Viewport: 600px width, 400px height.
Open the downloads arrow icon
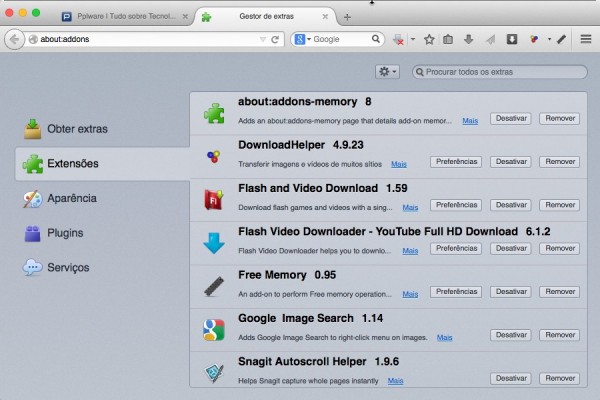pyautogui.click(x=468, y=39)
